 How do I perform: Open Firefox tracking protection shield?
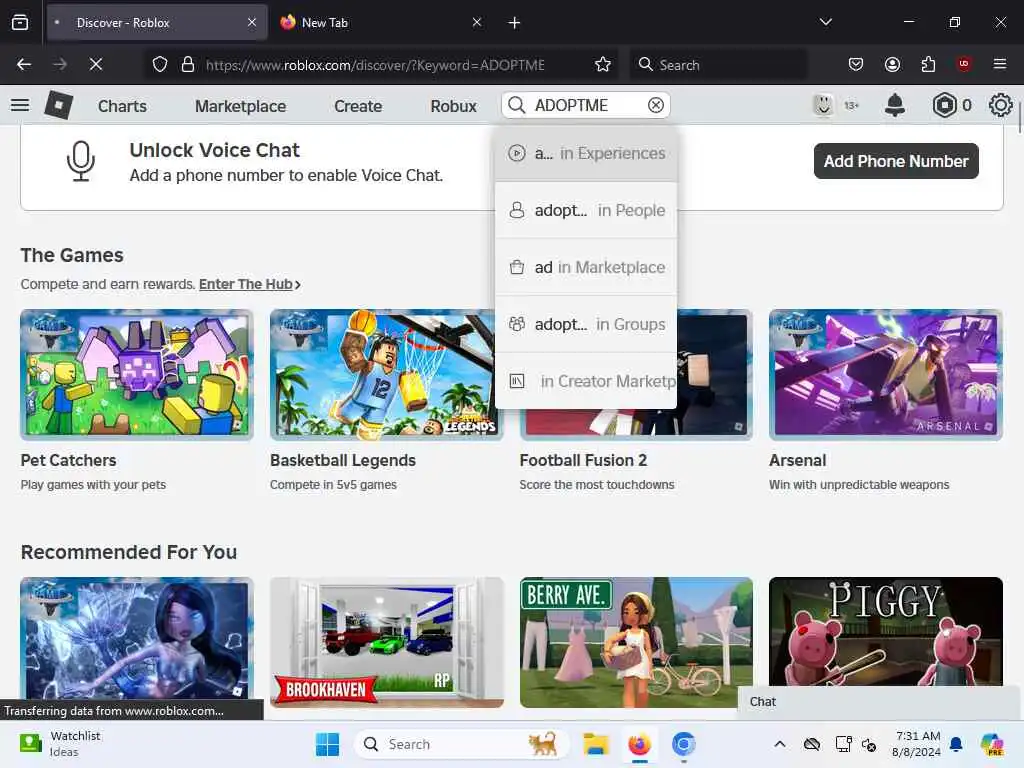tap(160, 64)
